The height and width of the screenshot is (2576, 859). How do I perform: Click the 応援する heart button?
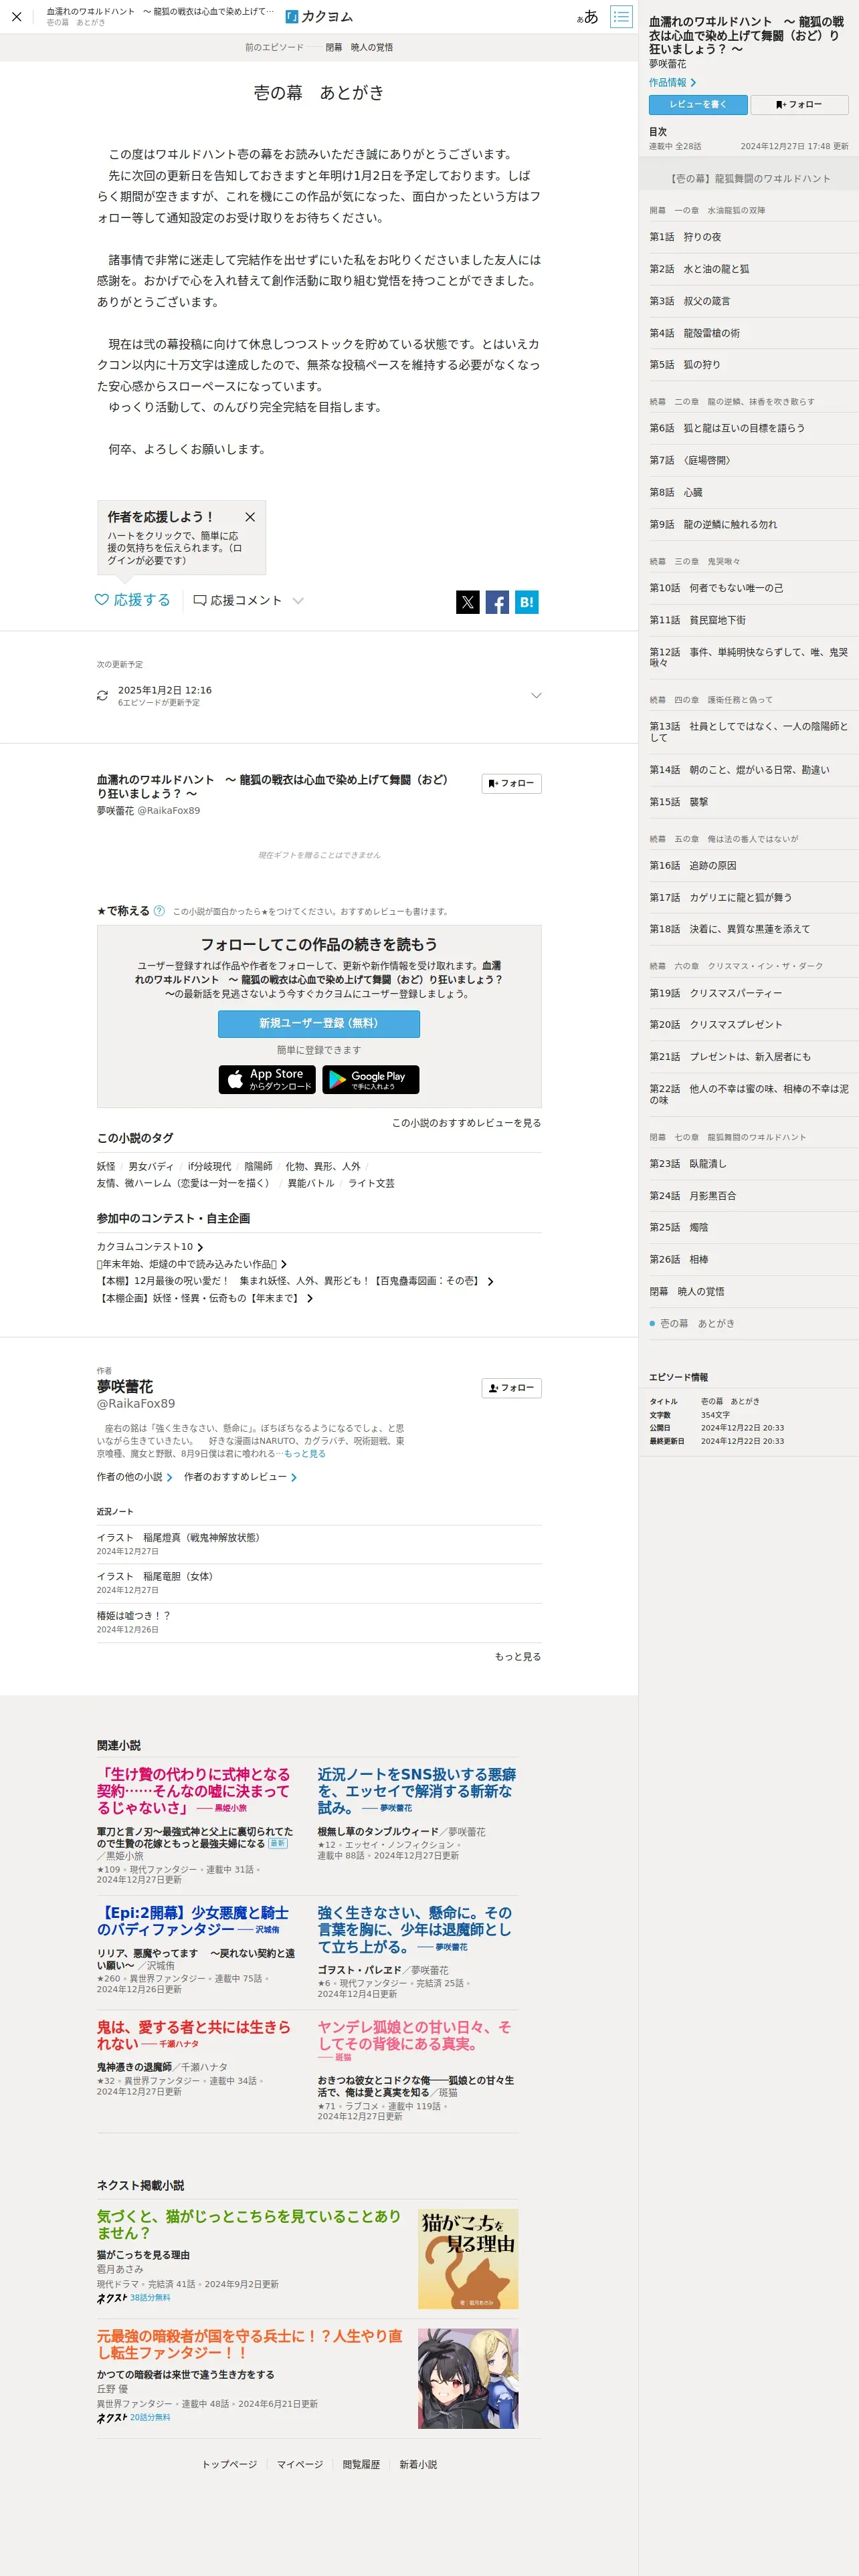(x=133, y=600)
